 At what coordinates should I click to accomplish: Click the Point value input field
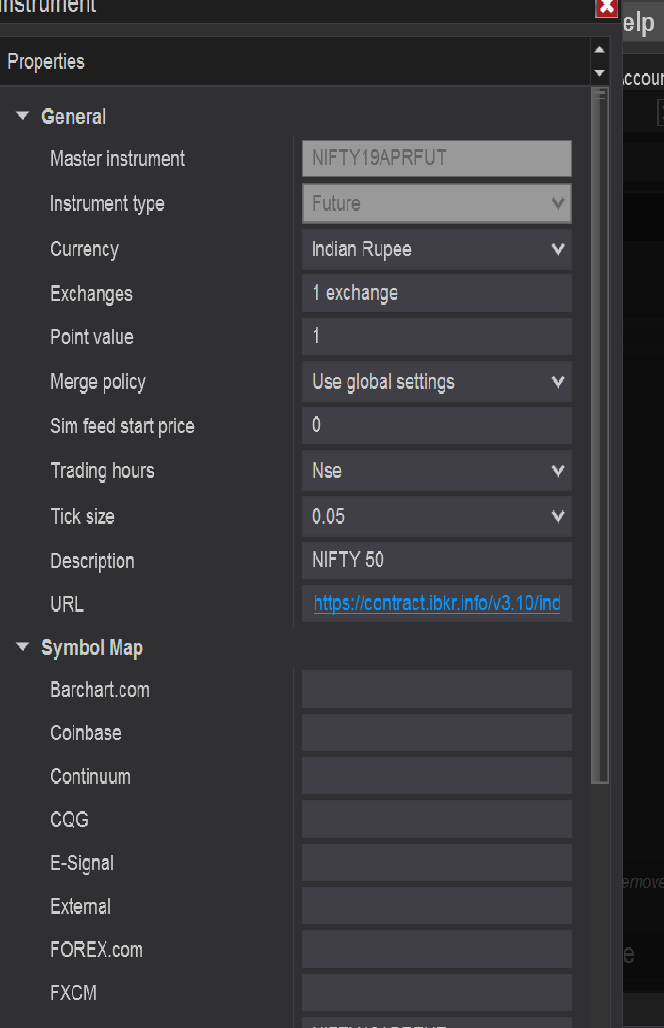coord(436,337)
